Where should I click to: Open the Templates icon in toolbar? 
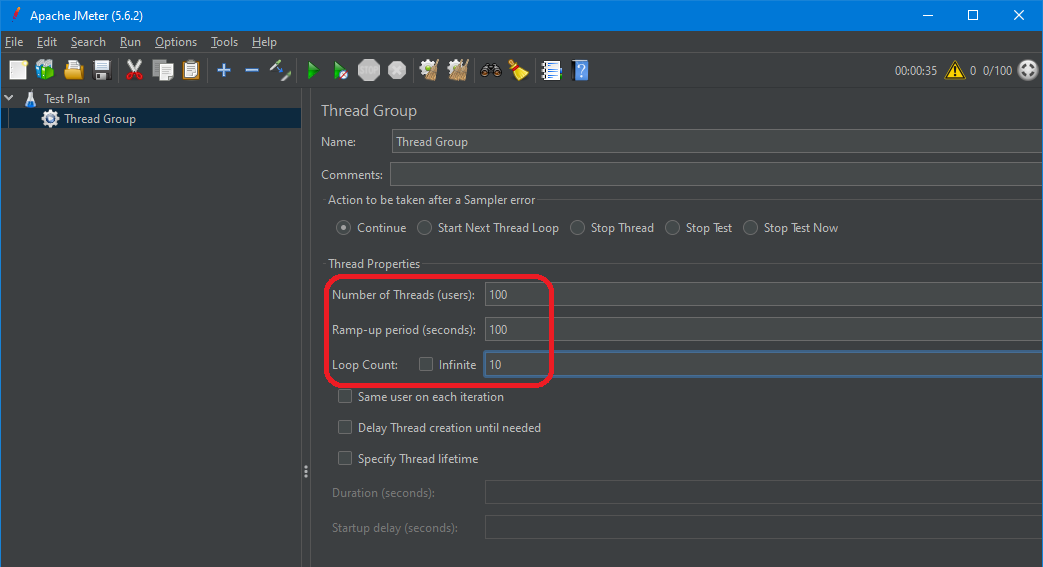click(x=45, y=70)
